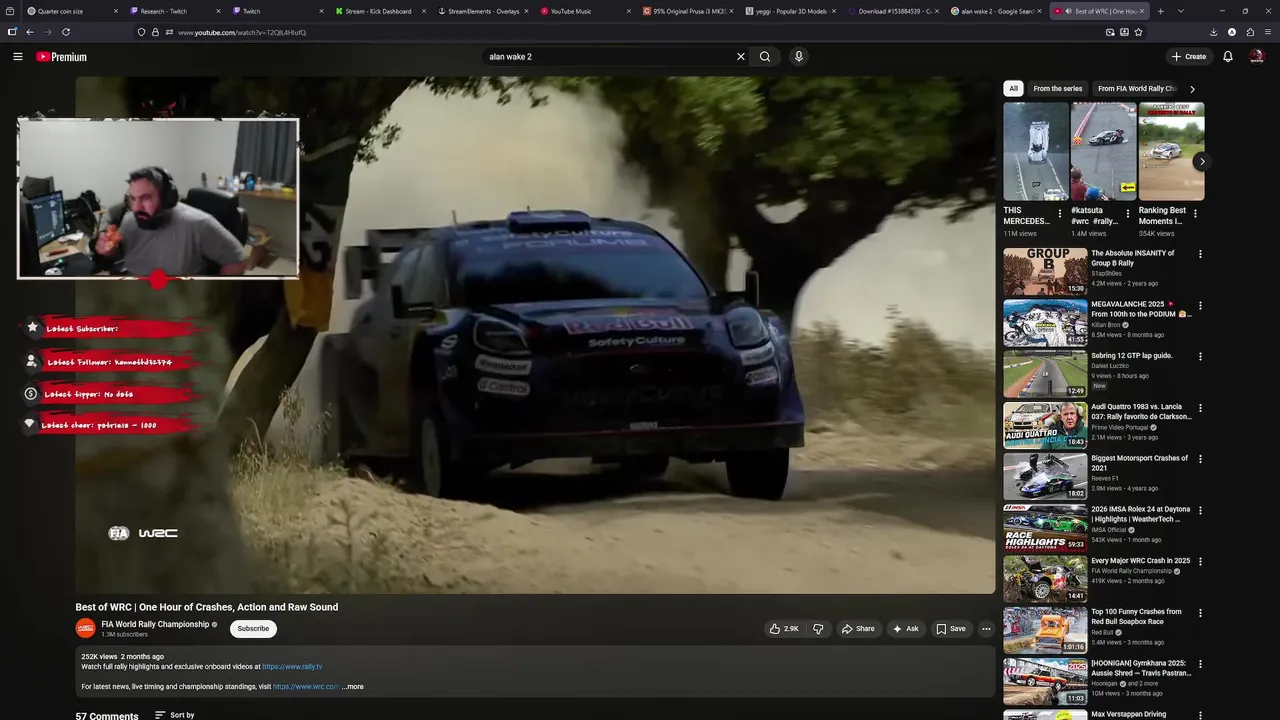The width and height of the screenshot is (1280, 720).
Task: Open the 'Every Major WRC Crash in 2025' title
Action: click(x=1141, y=561)
